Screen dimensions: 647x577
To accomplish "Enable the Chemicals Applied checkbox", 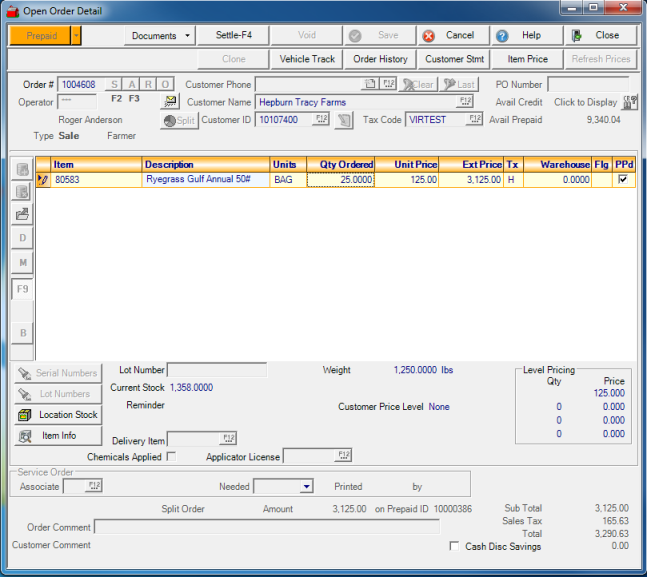I will (x=171, y=457).
